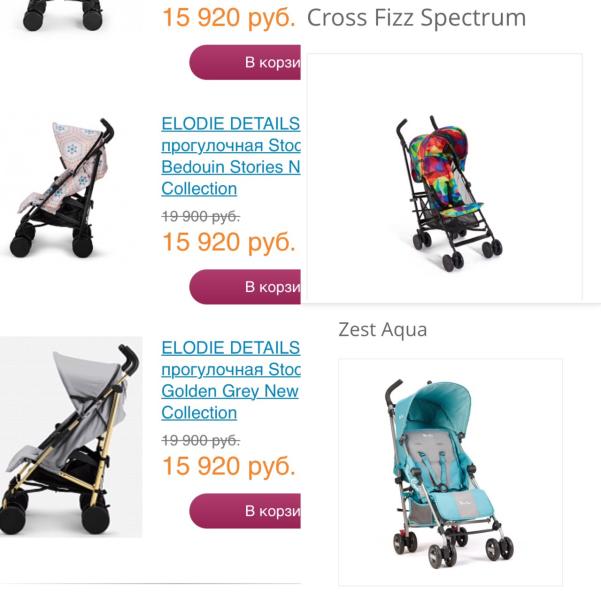Click the crossed-out price of Golden Grey stroller
The height and width of the screenshot is (600, 601).
(200, 440)
